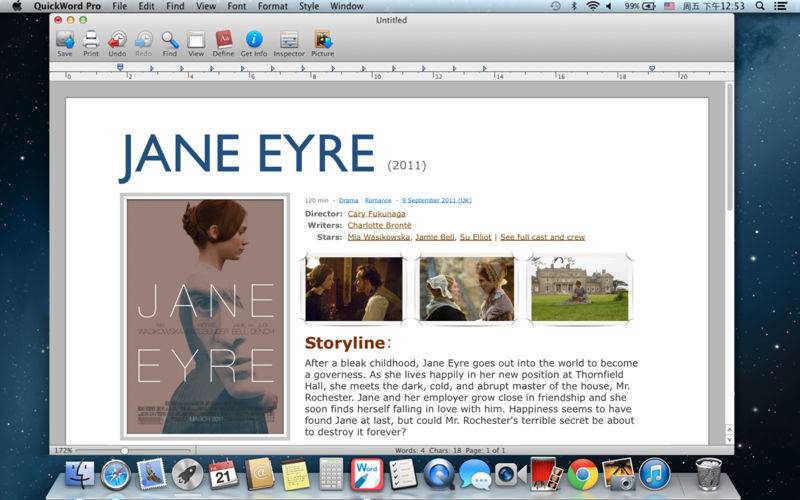Viewport: 800px width, 500px height.
Task: Open Spotlight search in menu bar
Action: click(760, 6)
